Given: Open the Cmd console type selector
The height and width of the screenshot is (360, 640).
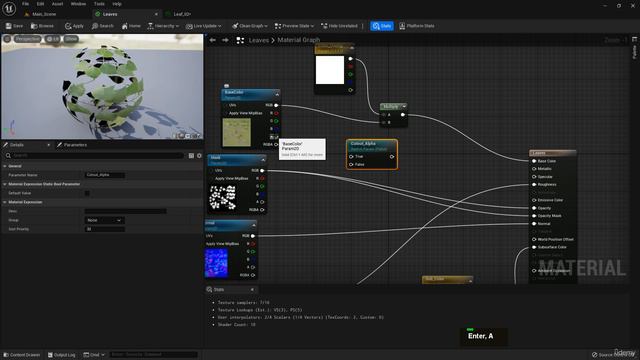Looking at the screenshot, I should pyautogui.click(x=94, y=355).
